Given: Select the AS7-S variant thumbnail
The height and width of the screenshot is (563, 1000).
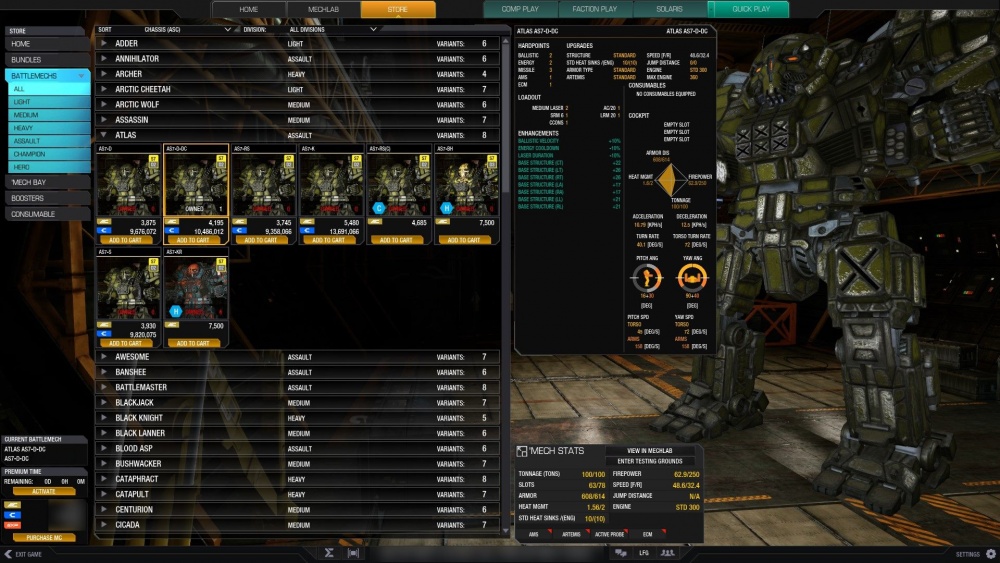Looking at the screenshot, I should pos(128,287).
